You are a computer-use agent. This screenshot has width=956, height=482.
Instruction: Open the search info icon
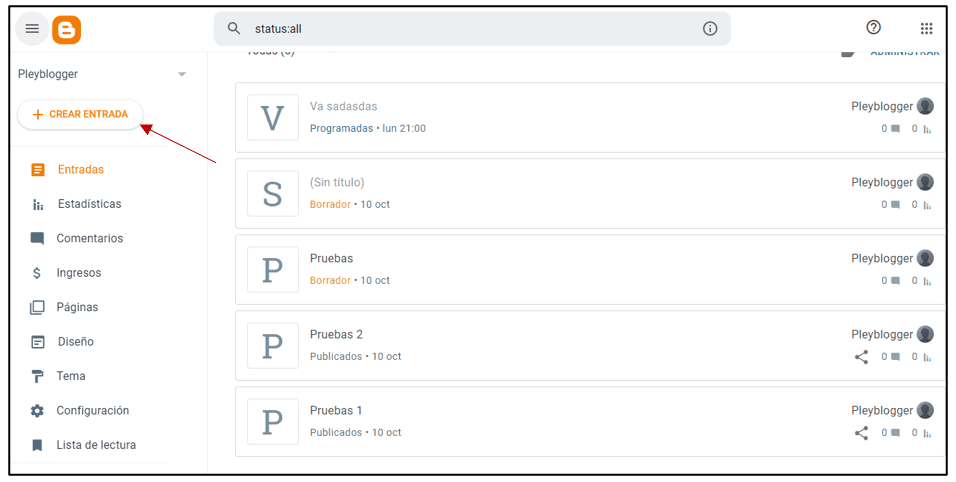[710, 29]
